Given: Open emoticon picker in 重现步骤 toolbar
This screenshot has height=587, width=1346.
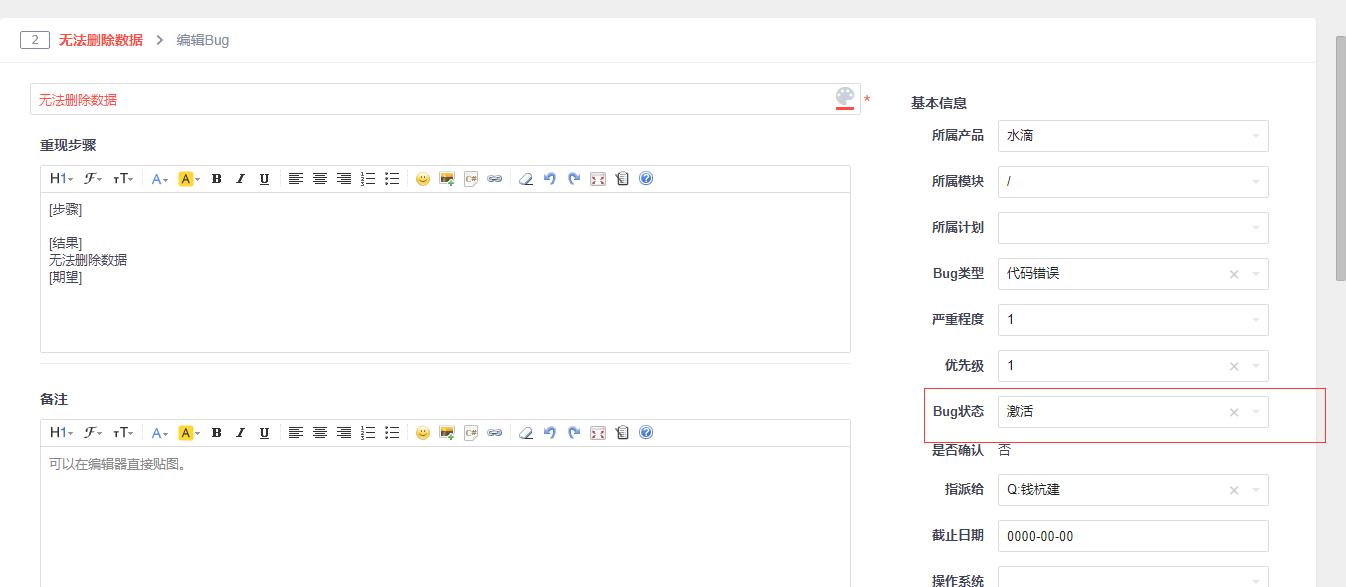Looking at the screenshot, I should tap(423, 179).
